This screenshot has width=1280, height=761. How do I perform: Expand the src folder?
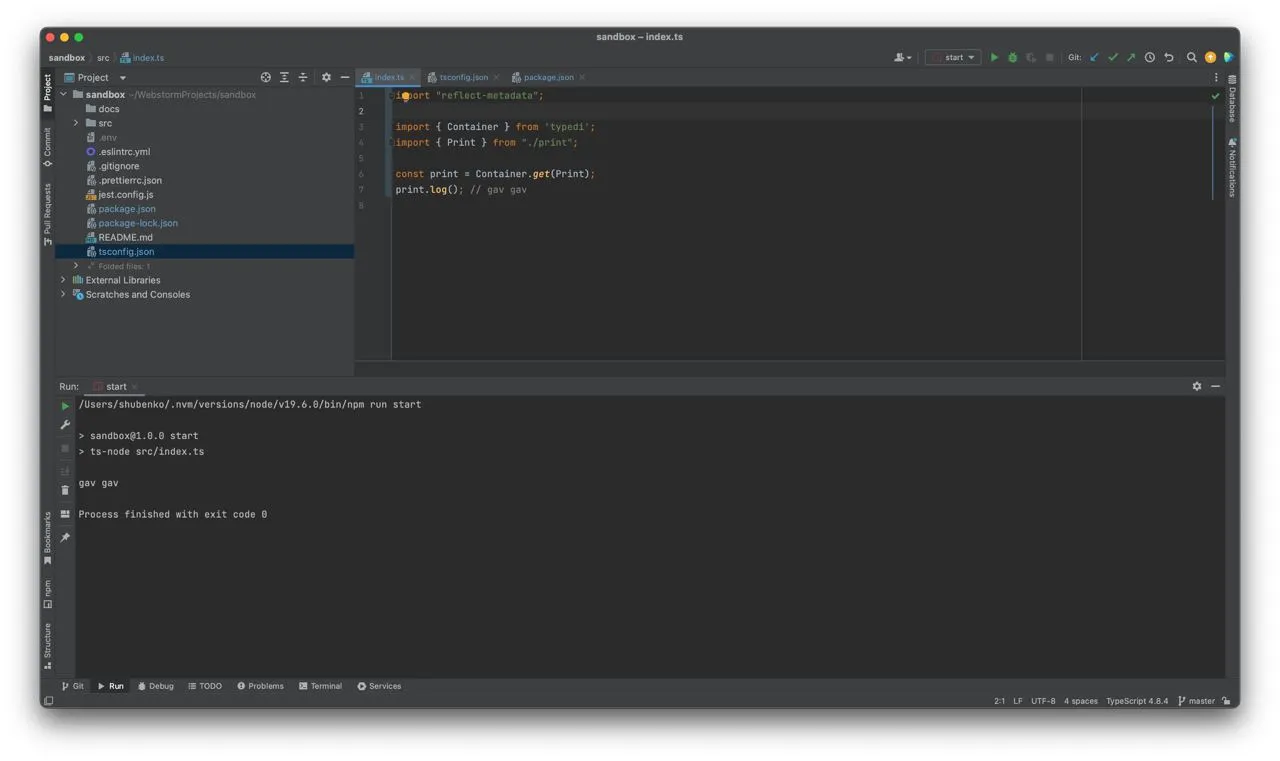[x=76, y=123]
